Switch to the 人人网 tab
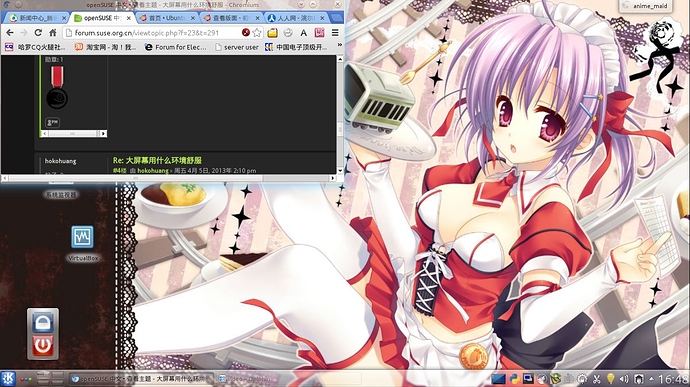 (x=297, y=18)
